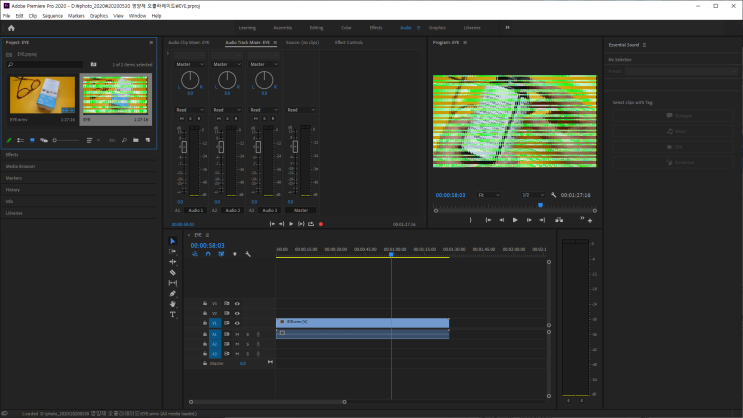Open Audio 1 automation Read dropdown

click(x=190, y=110)
